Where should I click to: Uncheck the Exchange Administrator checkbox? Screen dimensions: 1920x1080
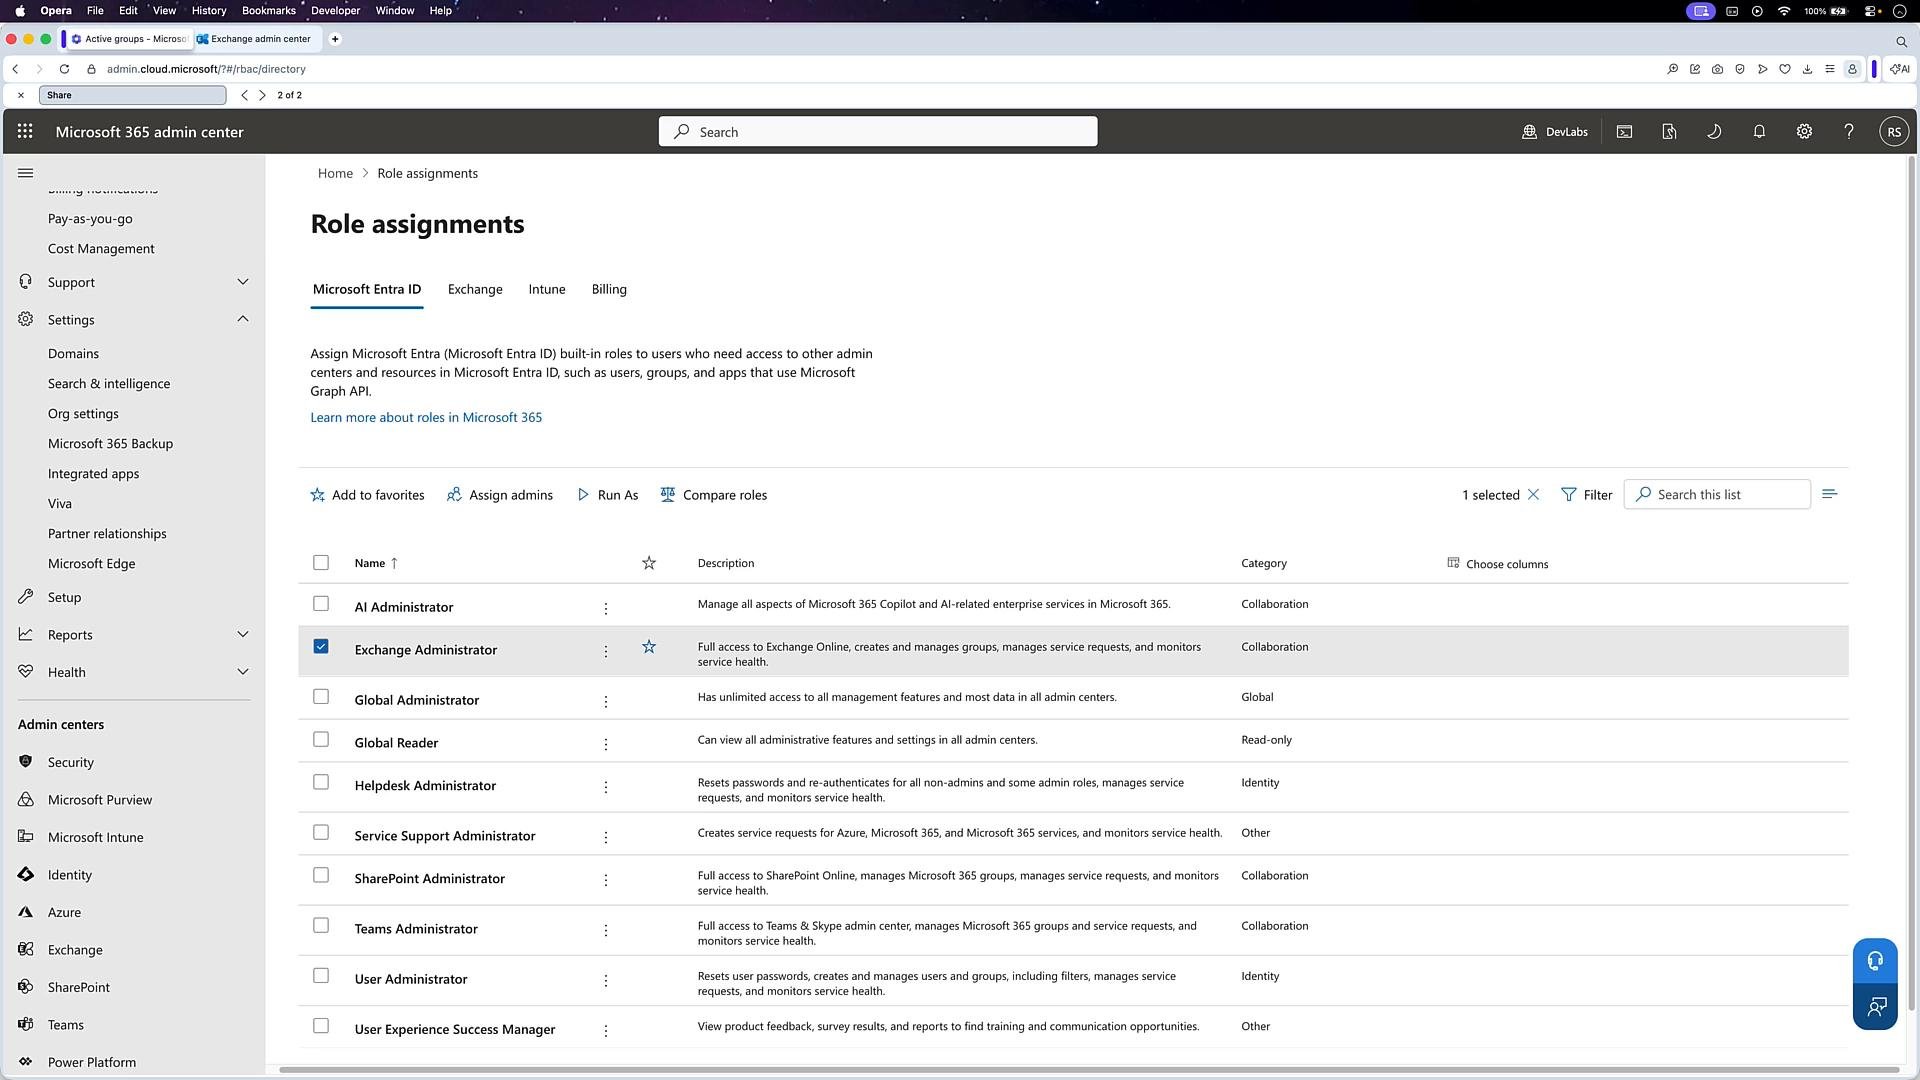[321, 646]
